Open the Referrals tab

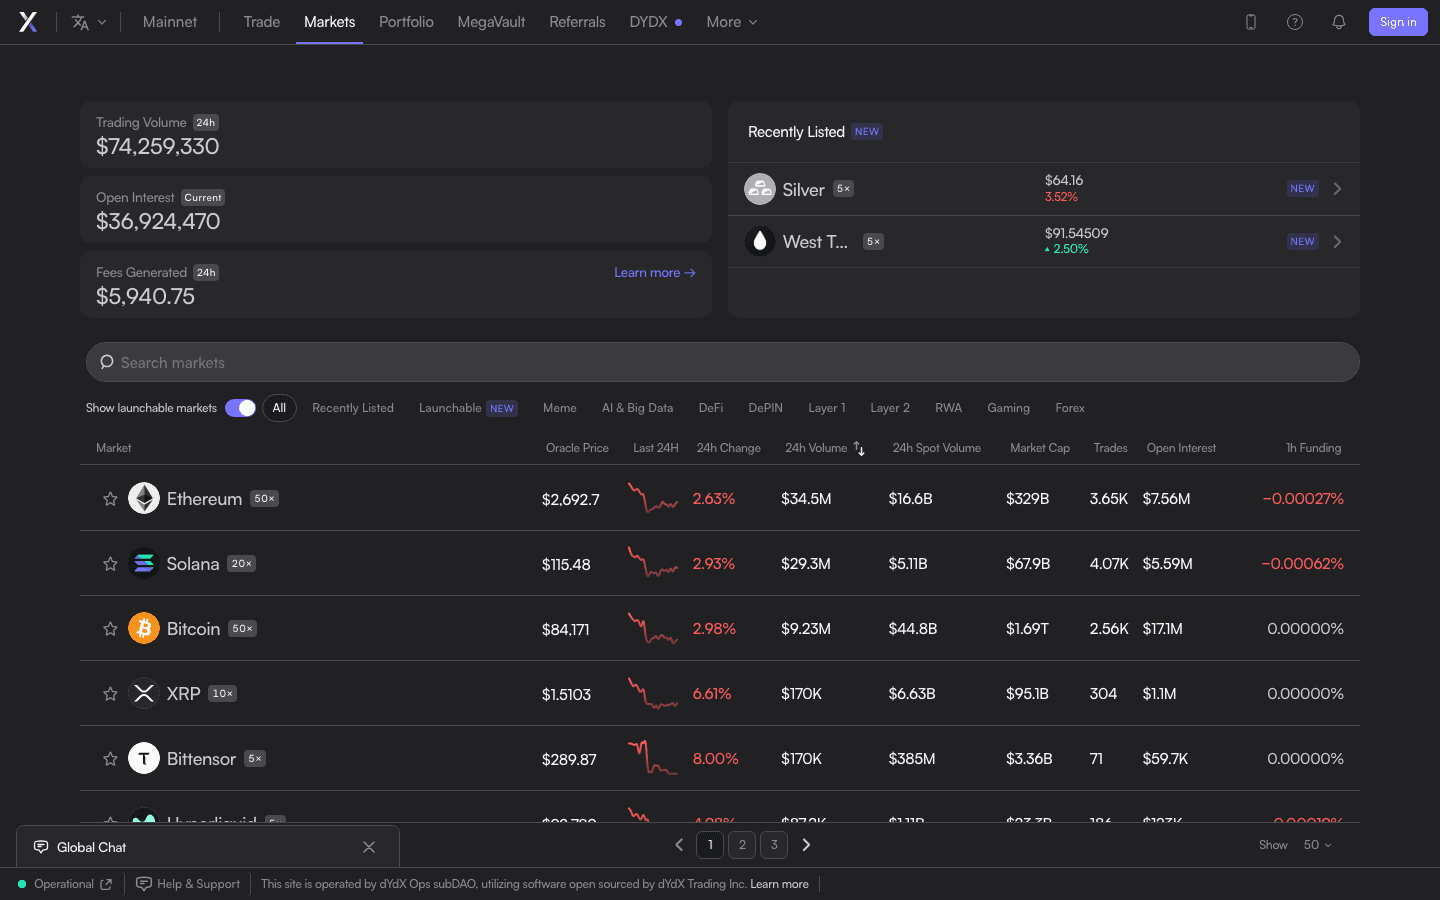click(577, 22)
